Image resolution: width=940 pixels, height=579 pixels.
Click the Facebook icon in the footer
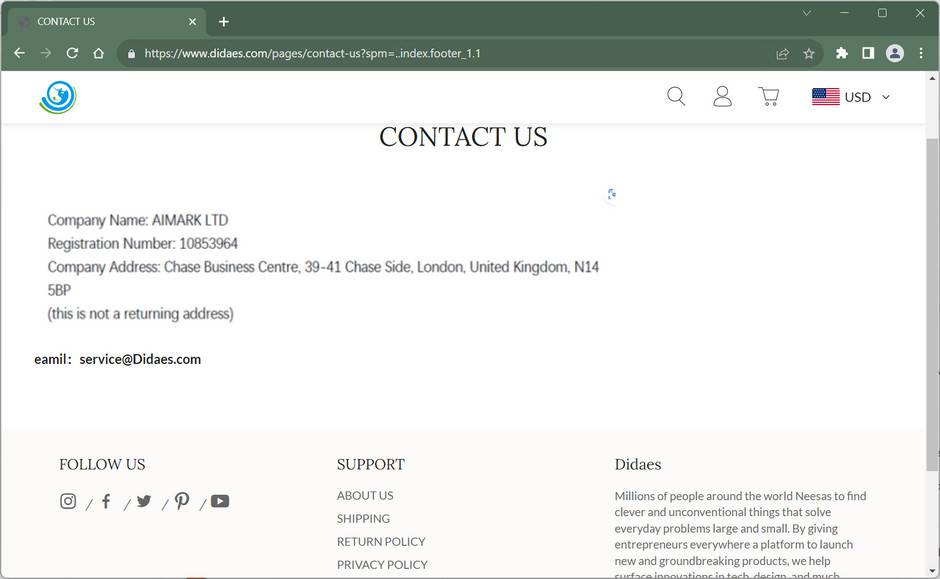click(x=106, y=501)
